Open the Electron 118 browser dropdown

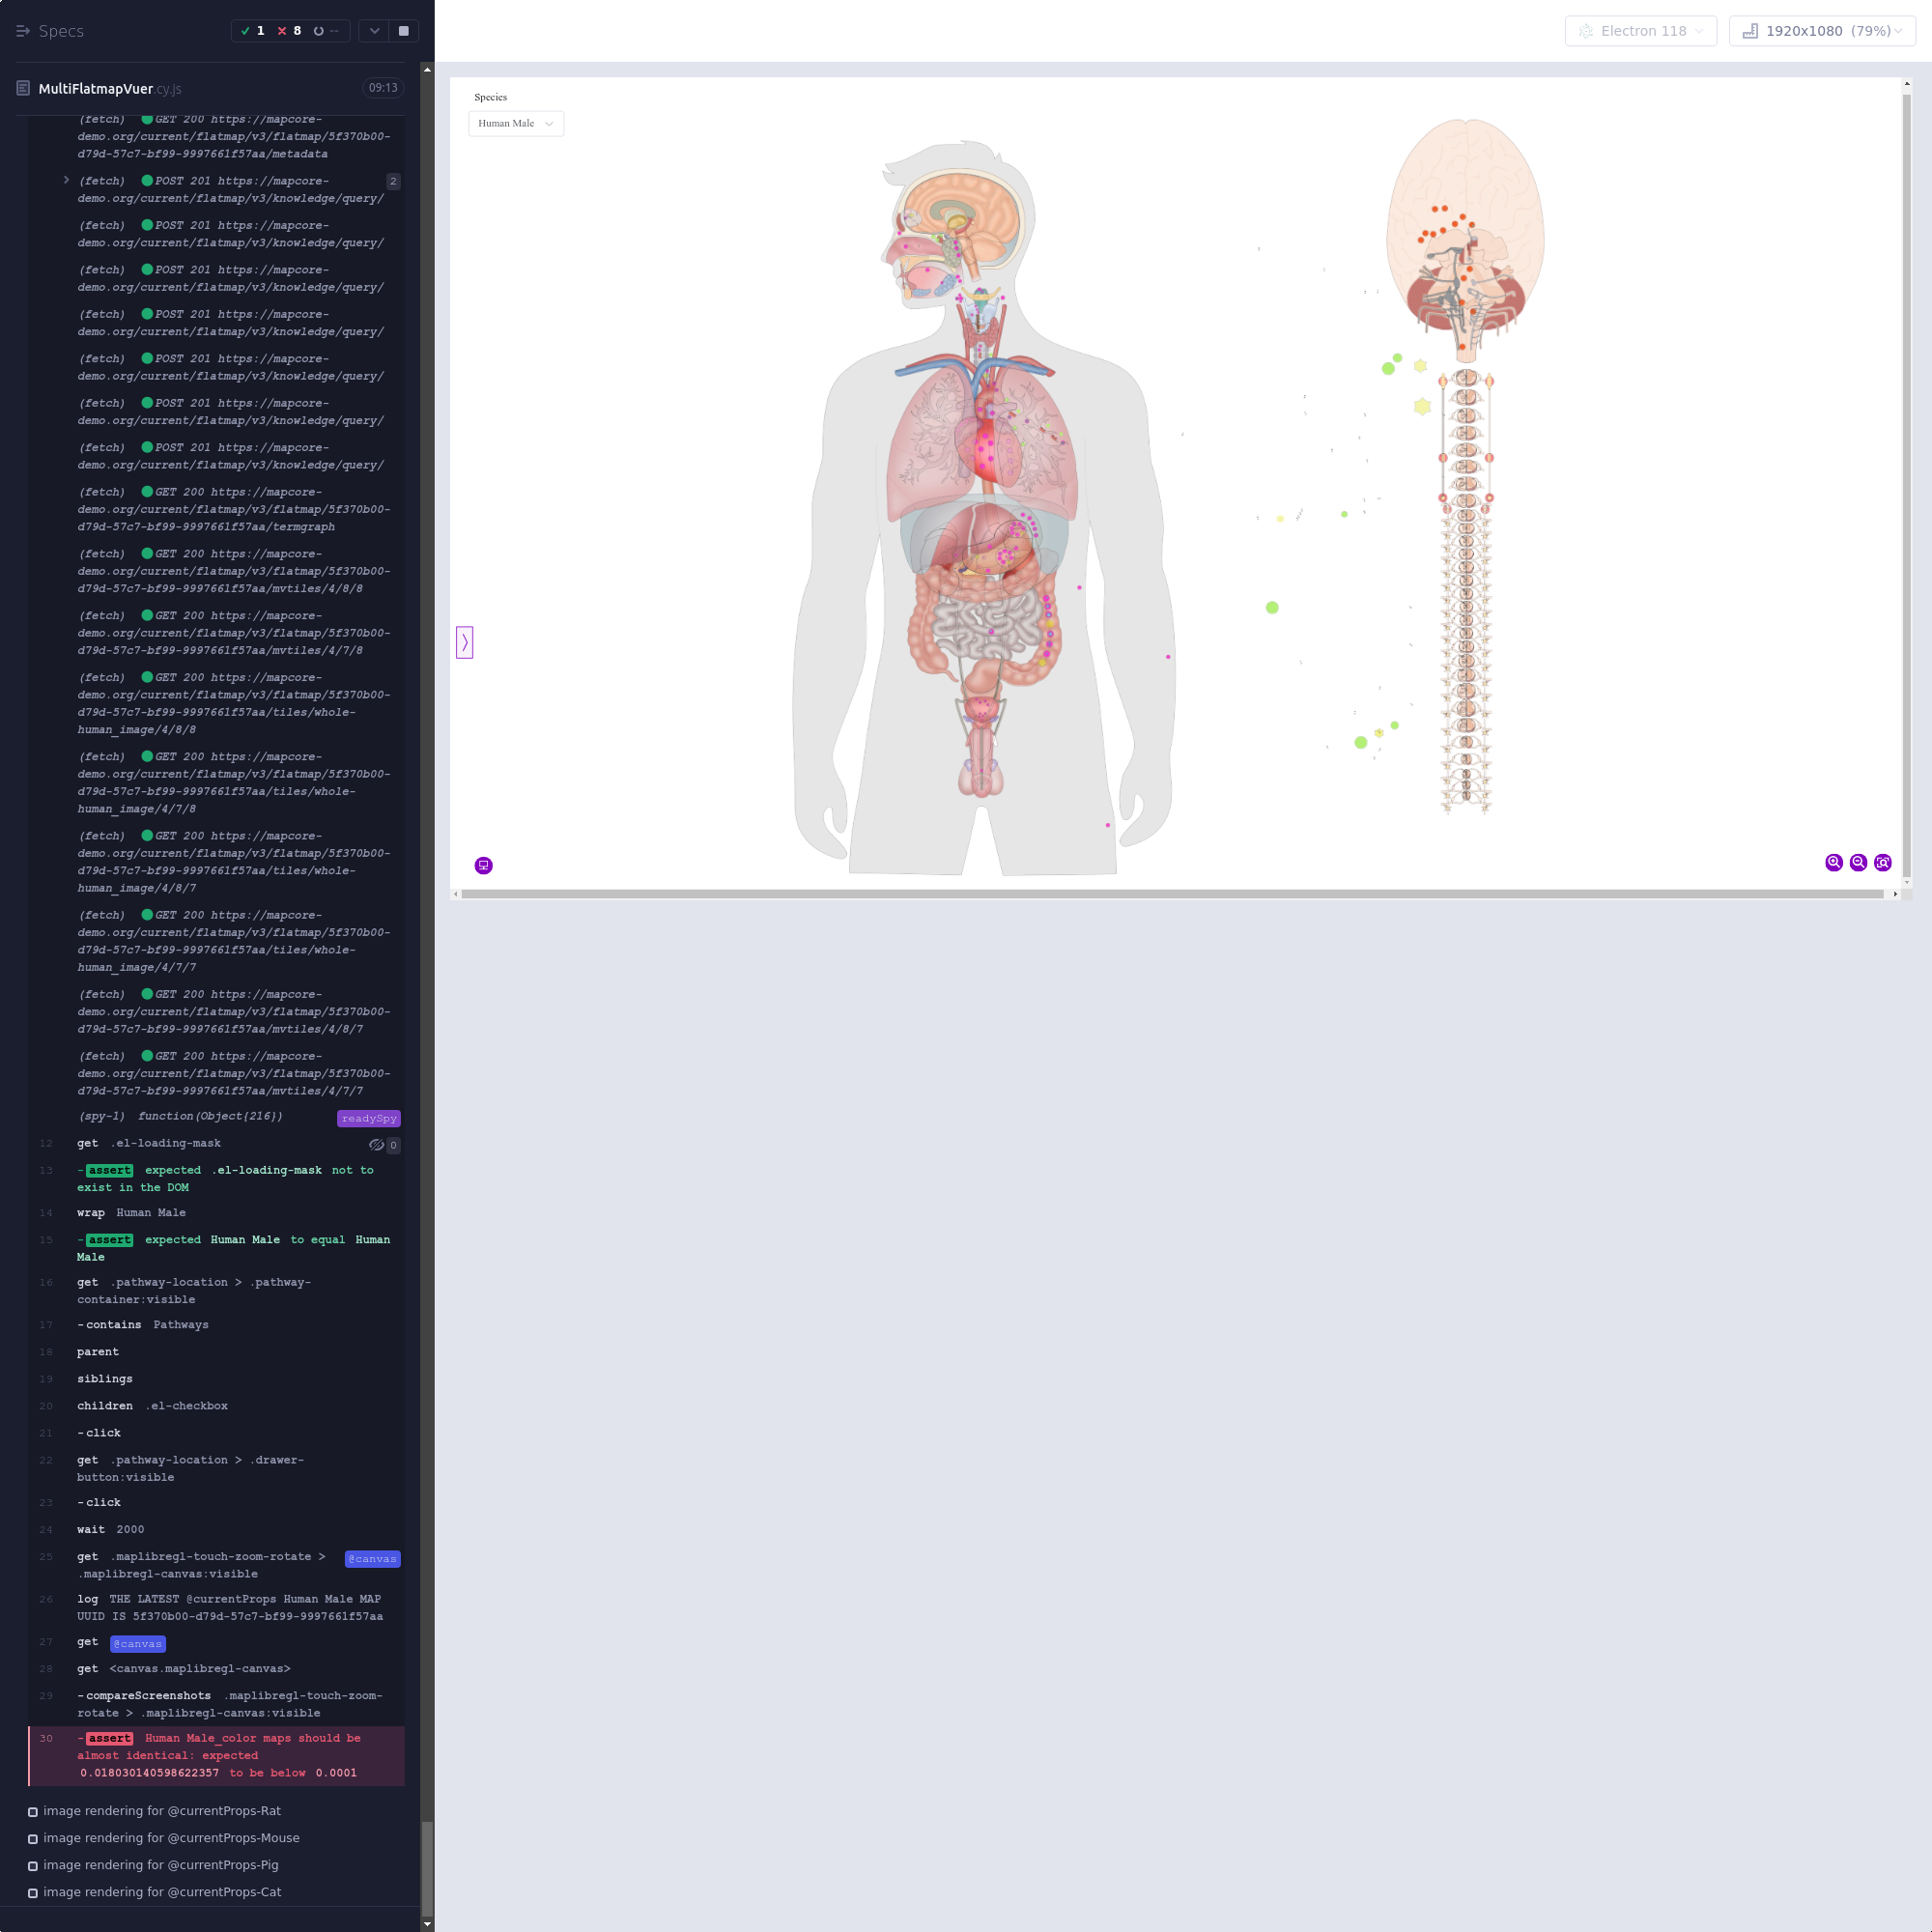click(x=1640, y=31)
